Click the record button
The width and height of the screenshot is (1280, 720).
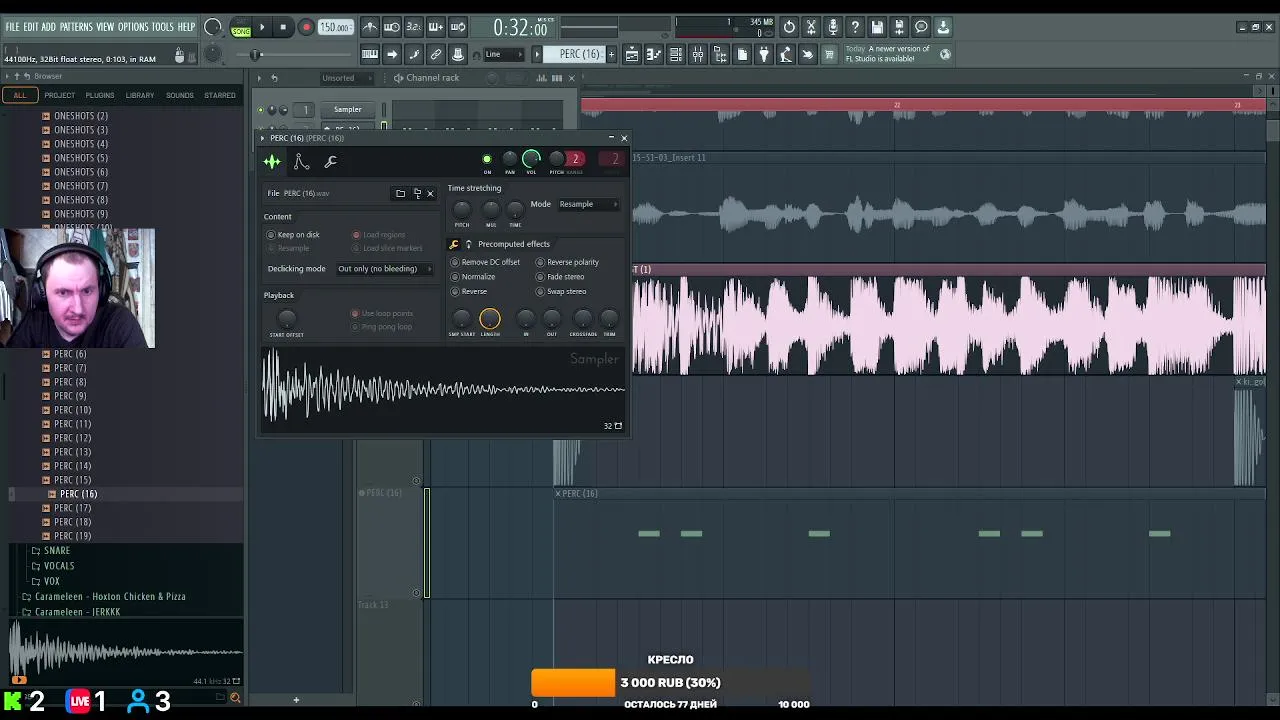[x=306, y=27]
